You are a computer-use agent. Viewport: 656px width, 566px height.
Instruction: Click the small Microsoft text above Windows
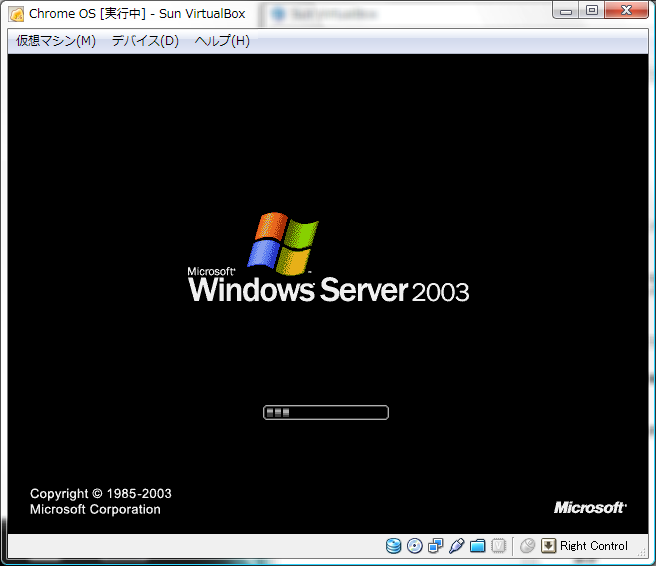pyautogui.click(x=211, y=271)
